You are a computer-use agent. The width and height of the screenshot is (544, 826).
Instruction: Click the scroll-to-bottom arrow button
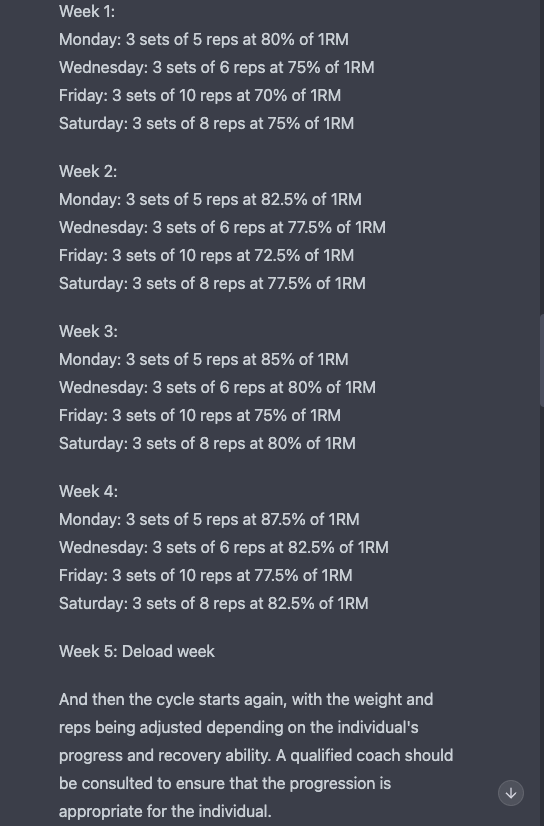pyautogui.click(x=511, y=793)
